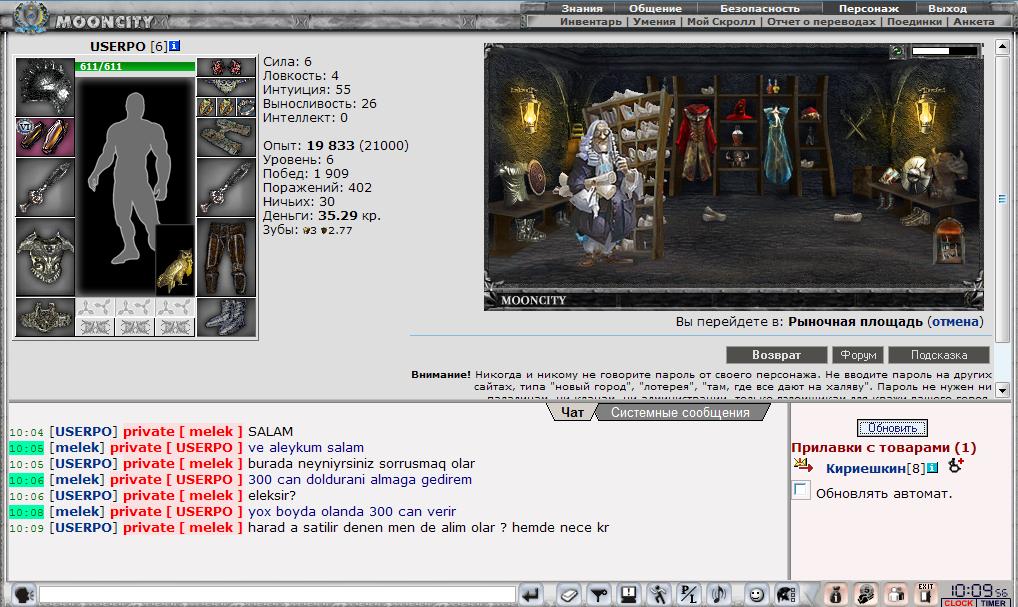The image size is (1018, 607).
Task: Click the Кириешкин player name
Action: 865,468
